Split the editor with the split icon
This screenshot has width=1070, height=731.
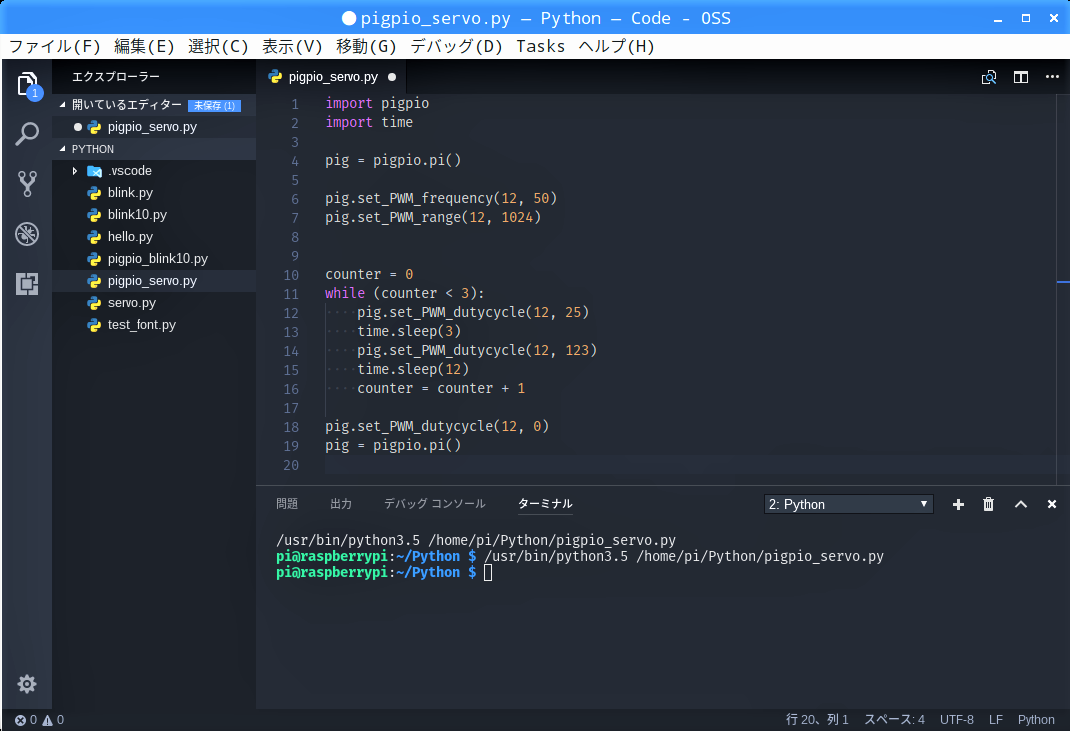(x=1021, y=77)
